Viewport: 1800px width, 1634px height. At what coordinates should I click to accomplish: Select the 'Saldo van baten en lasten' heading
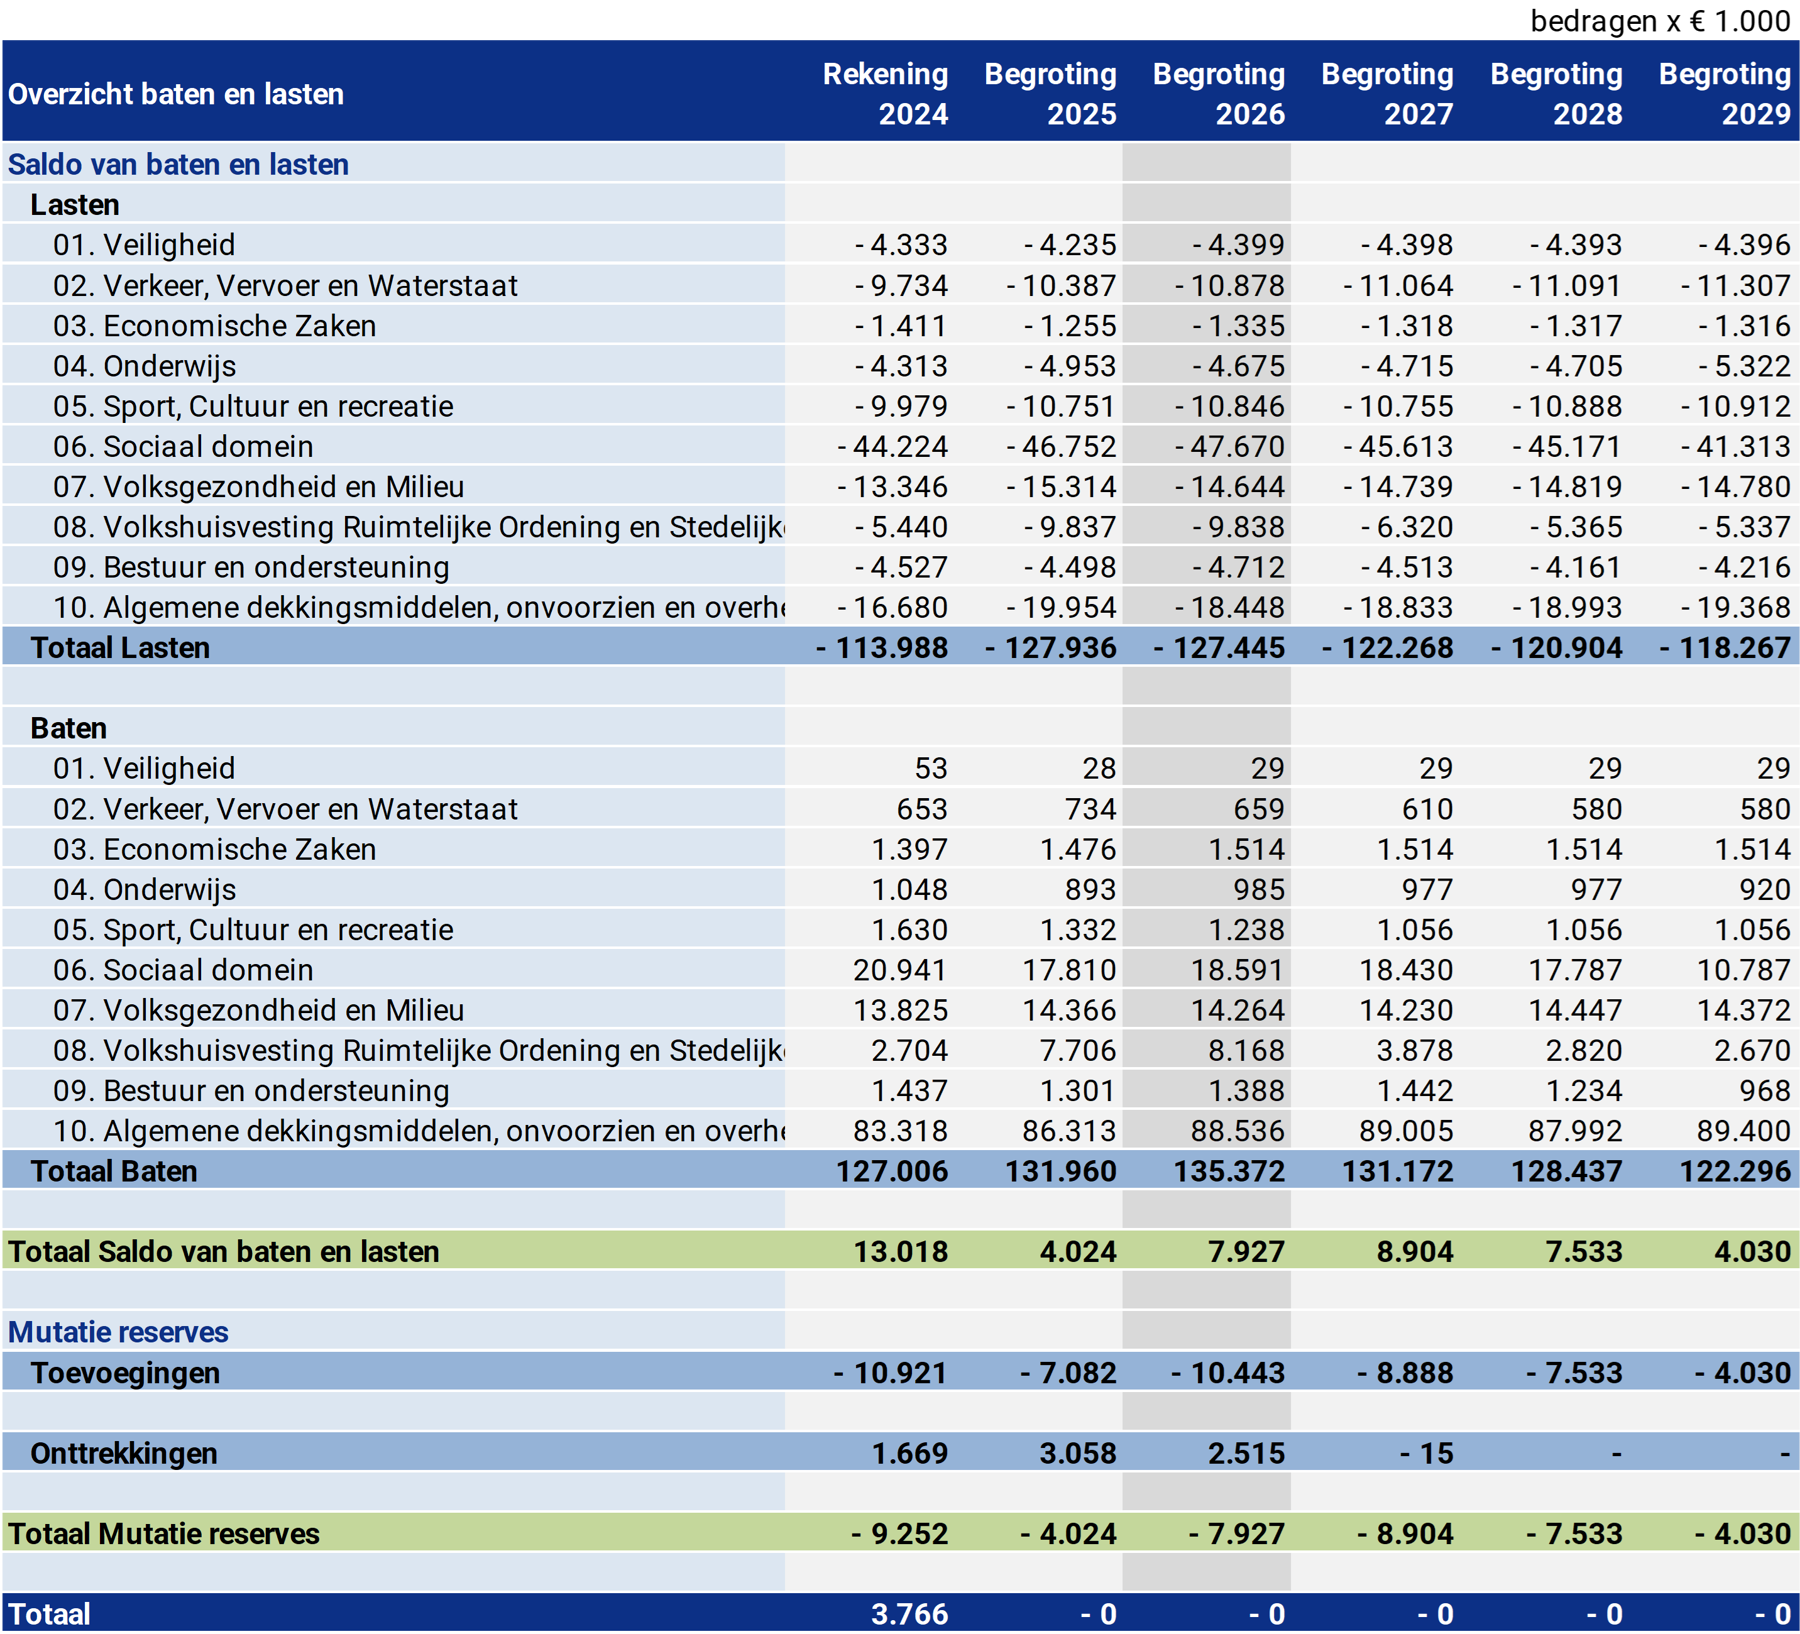pyautogui.click(x=178, y=164)
